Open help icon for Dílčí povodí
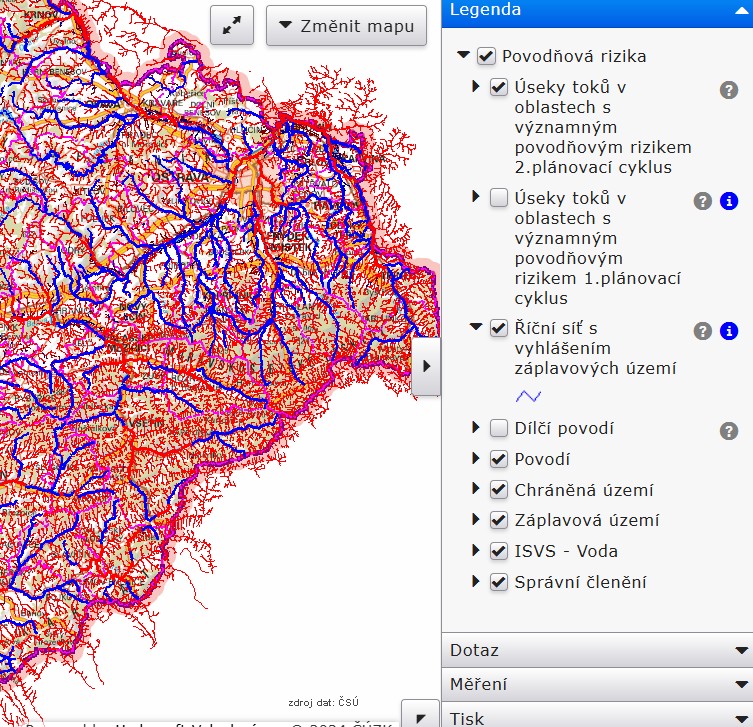 (x=729, y=431)
